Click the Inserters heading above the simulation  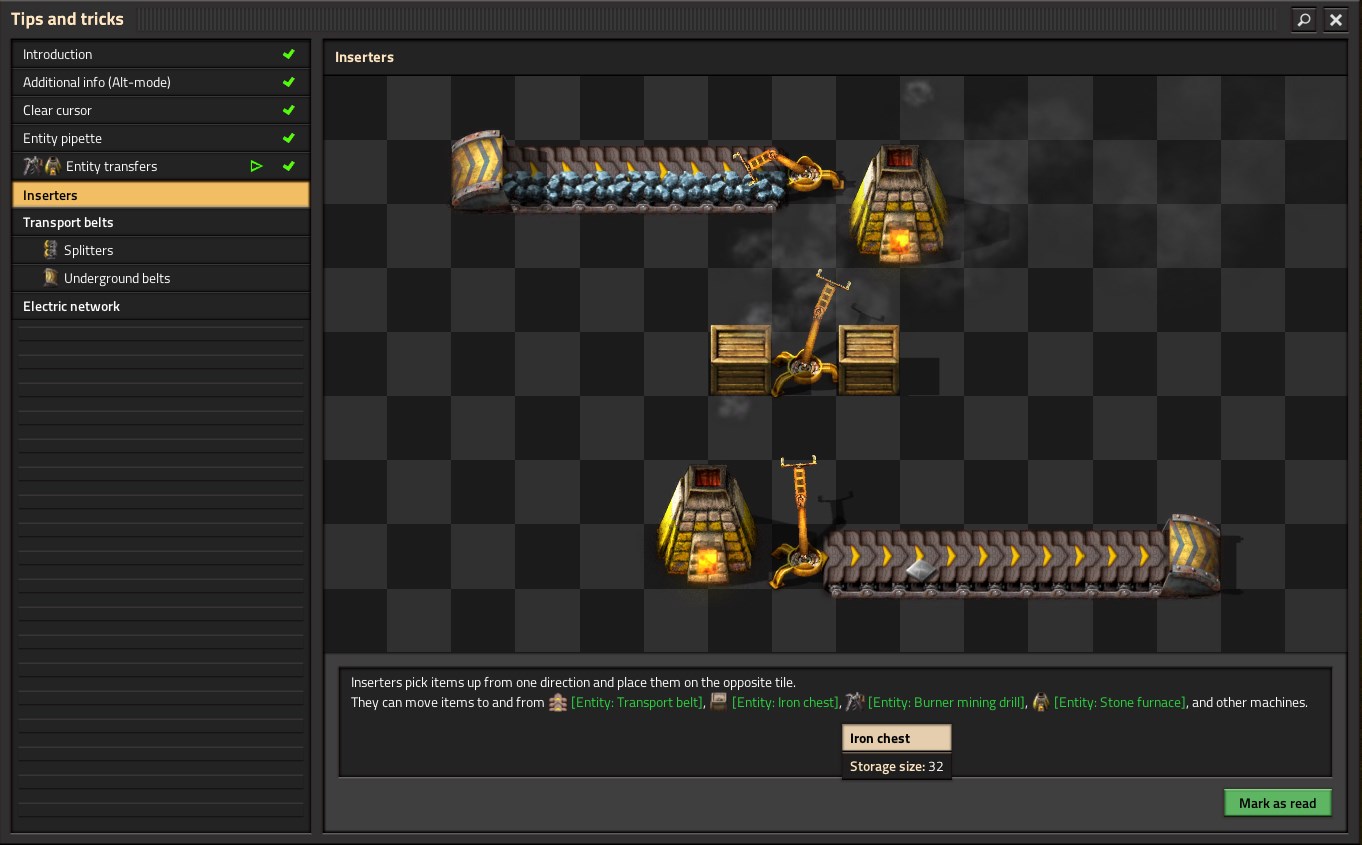click(364, 57)
